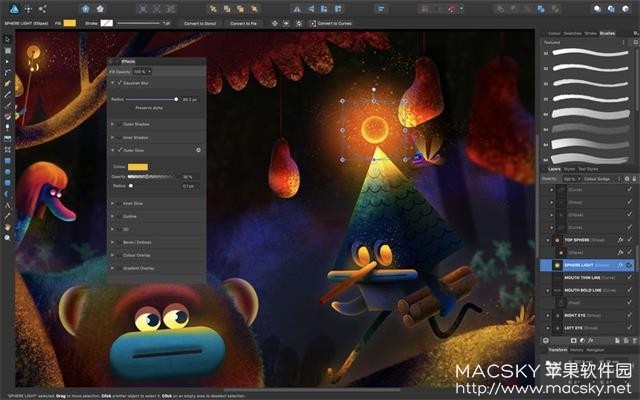Click the layer effects fx icon at layers bottom
This screenshot has width=640, height=400.
tap(590, 340)
